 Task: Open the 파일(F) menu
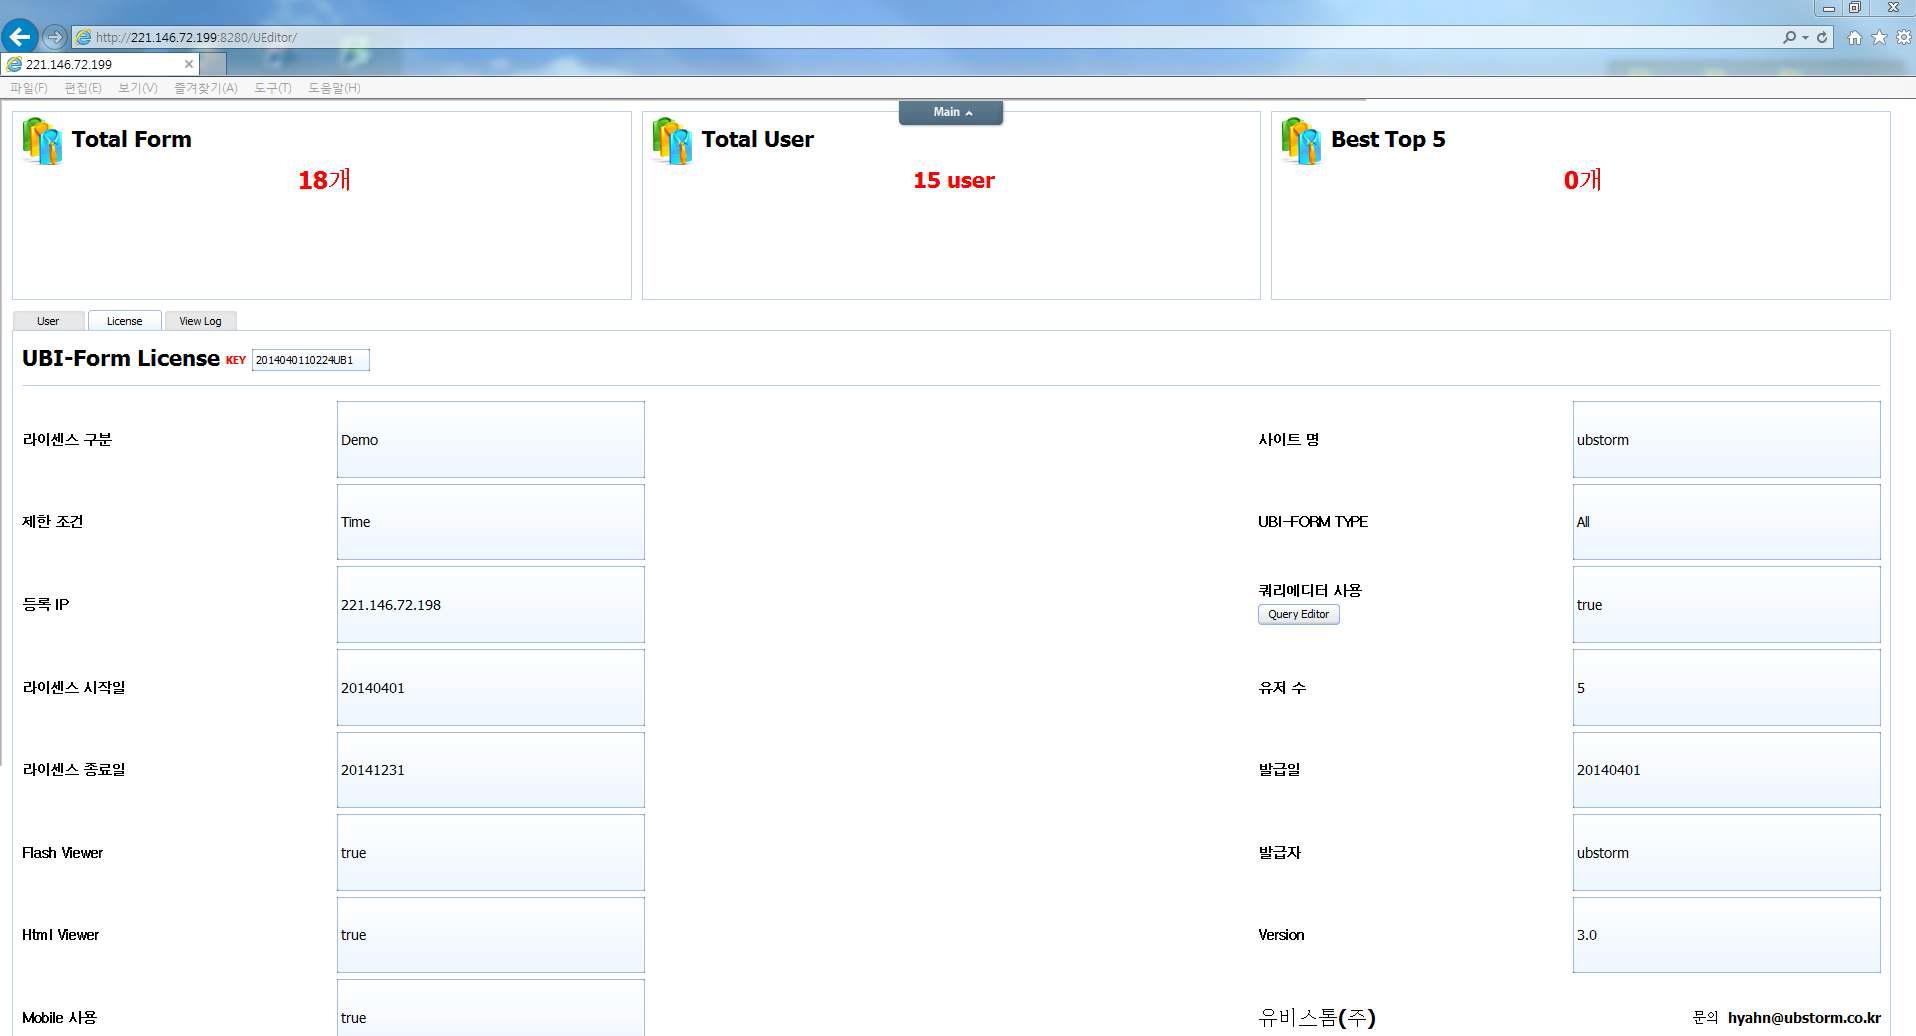[x=29, y=88]
